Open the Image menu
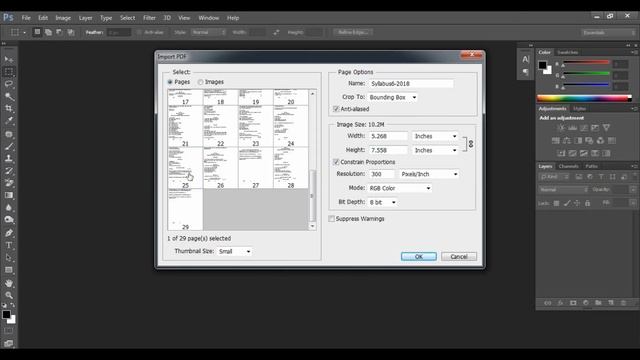 coord(63,18)
